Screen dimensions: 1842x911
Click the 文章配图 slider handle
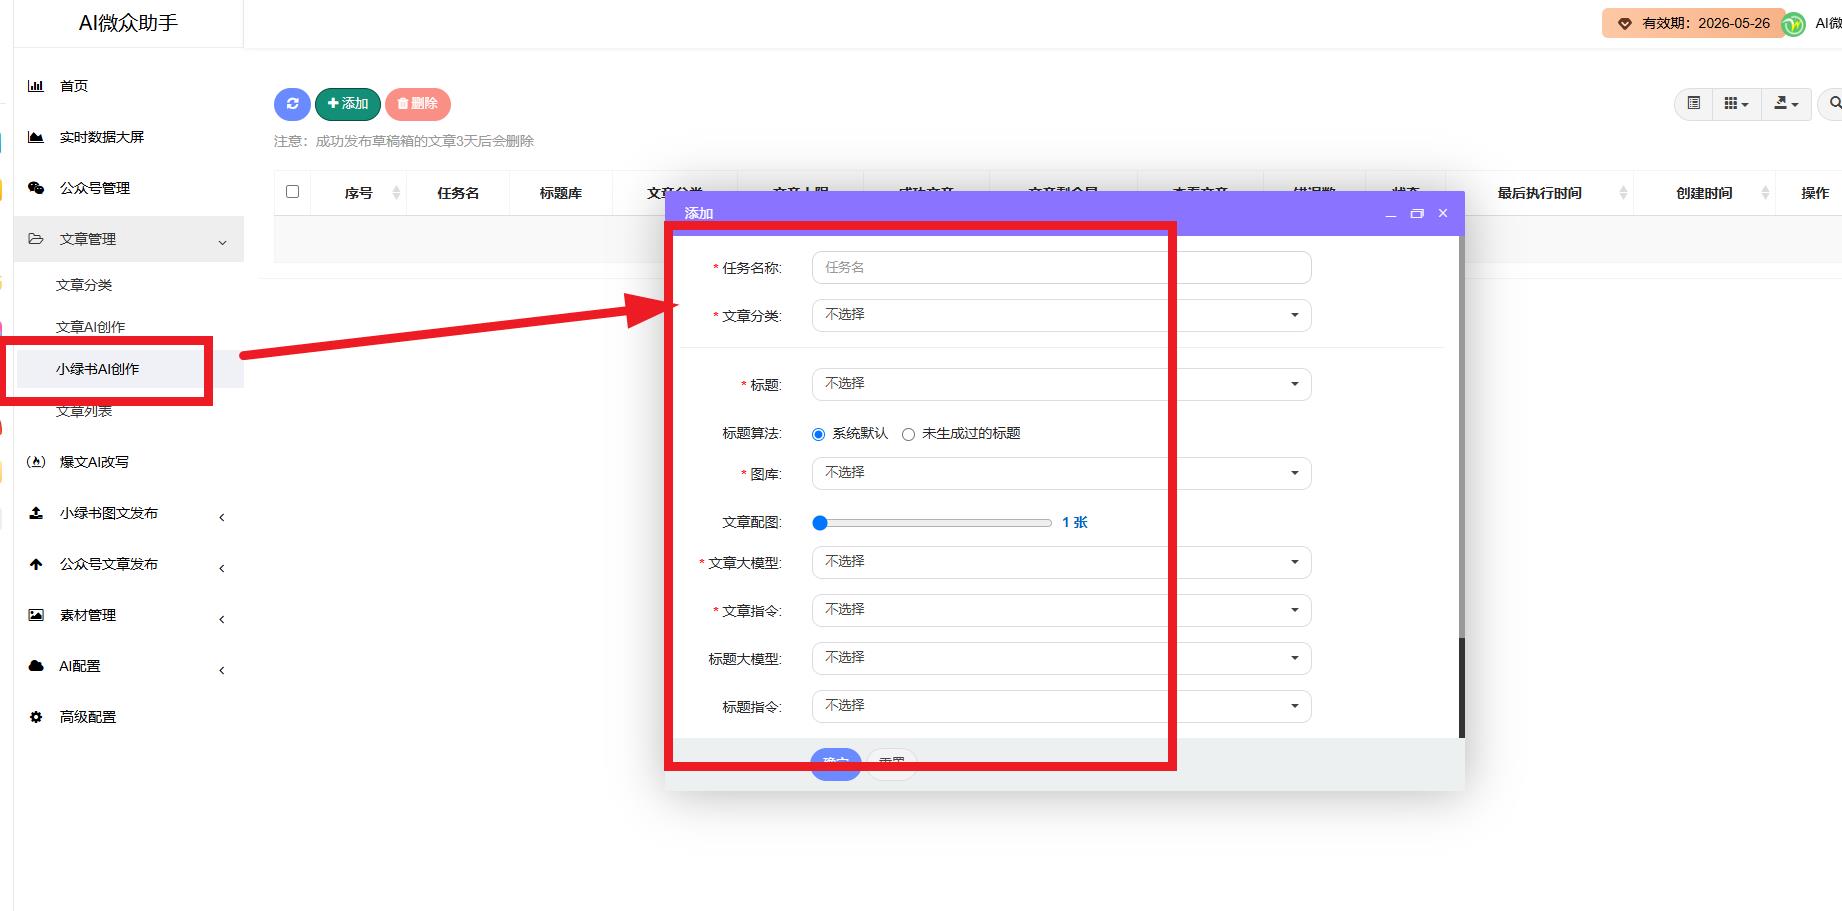pos(820,522)
